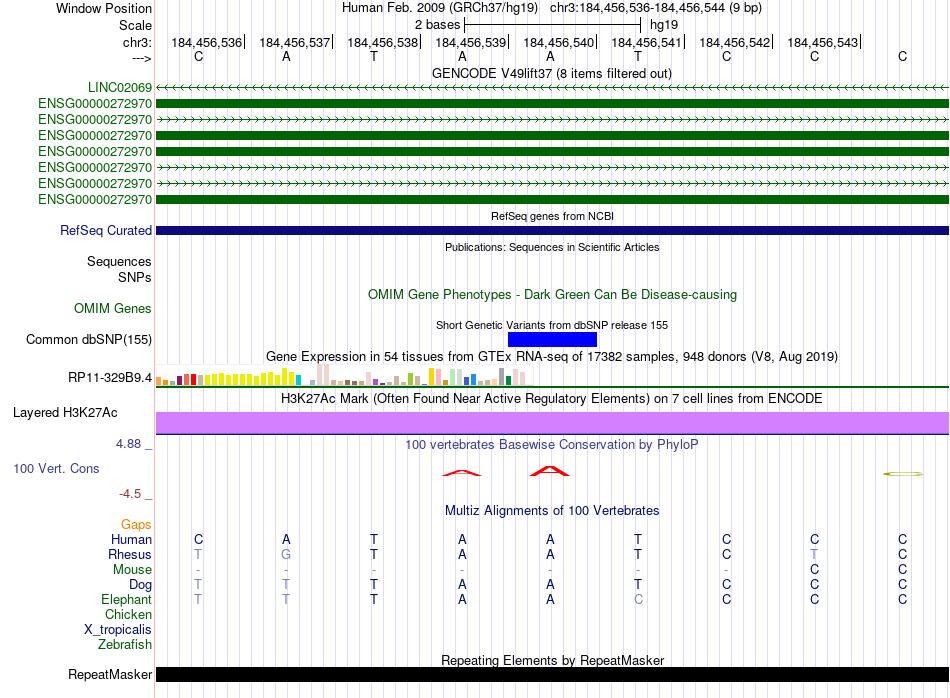Click the RefSeq Curated track label
950x698 pixels.
[x=106, y=231]
